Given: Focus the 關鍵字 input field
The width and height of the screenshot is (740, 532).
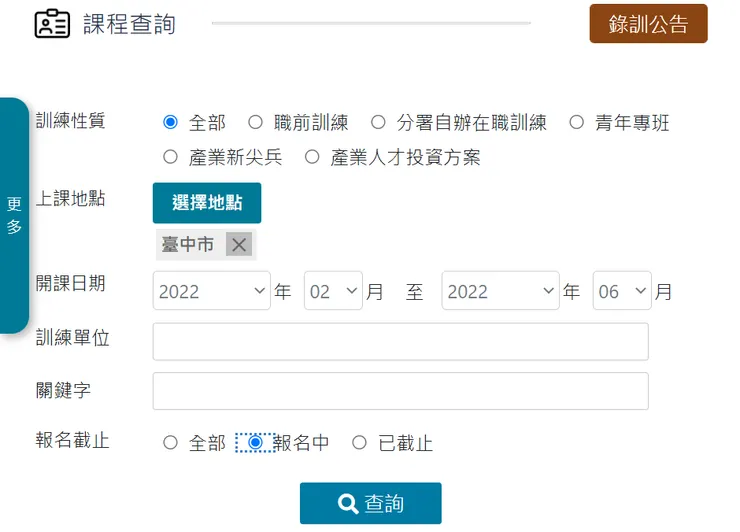Looking at the screenshot, I should [x=400, y=391].
